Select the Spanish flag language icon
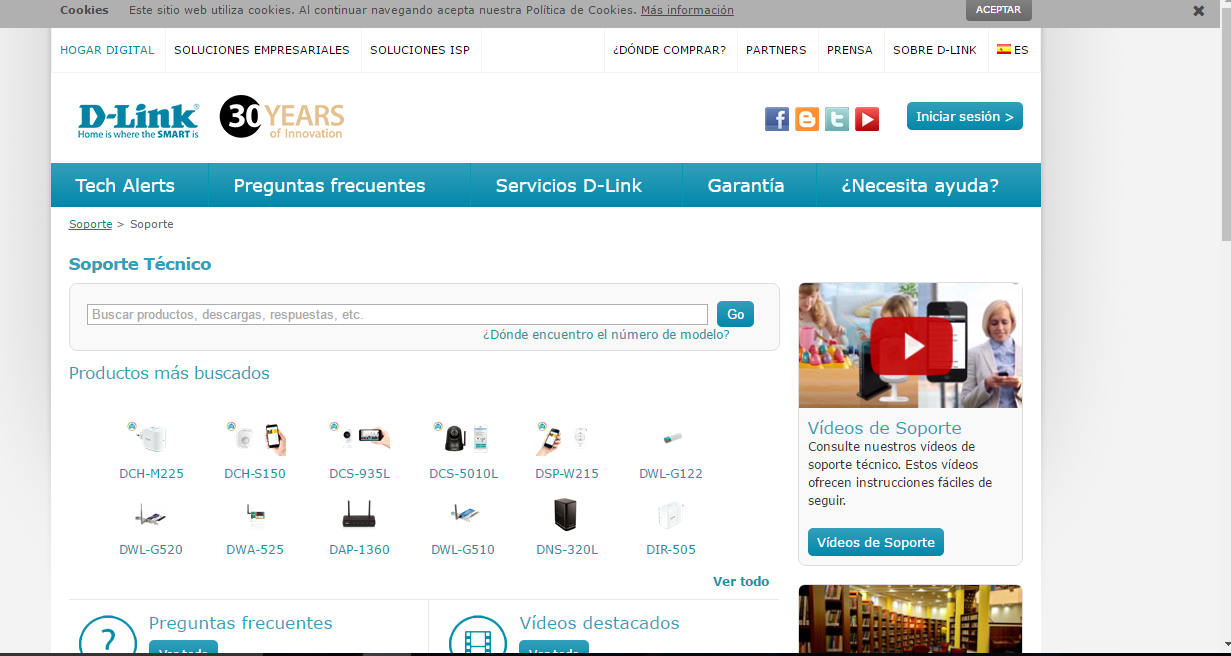The height and width of the screenshot is (656, 1231). click(x=1003, y=49)
